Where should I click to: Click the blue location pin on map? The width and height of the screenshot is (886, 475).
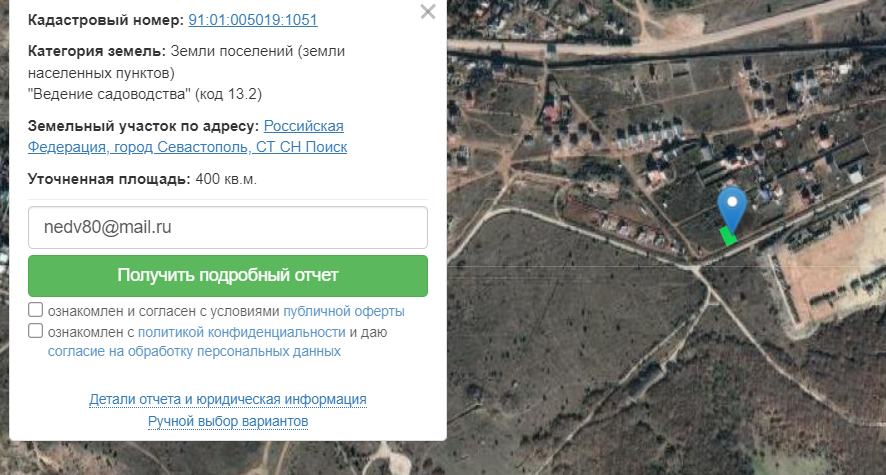(x=732, y=208)
